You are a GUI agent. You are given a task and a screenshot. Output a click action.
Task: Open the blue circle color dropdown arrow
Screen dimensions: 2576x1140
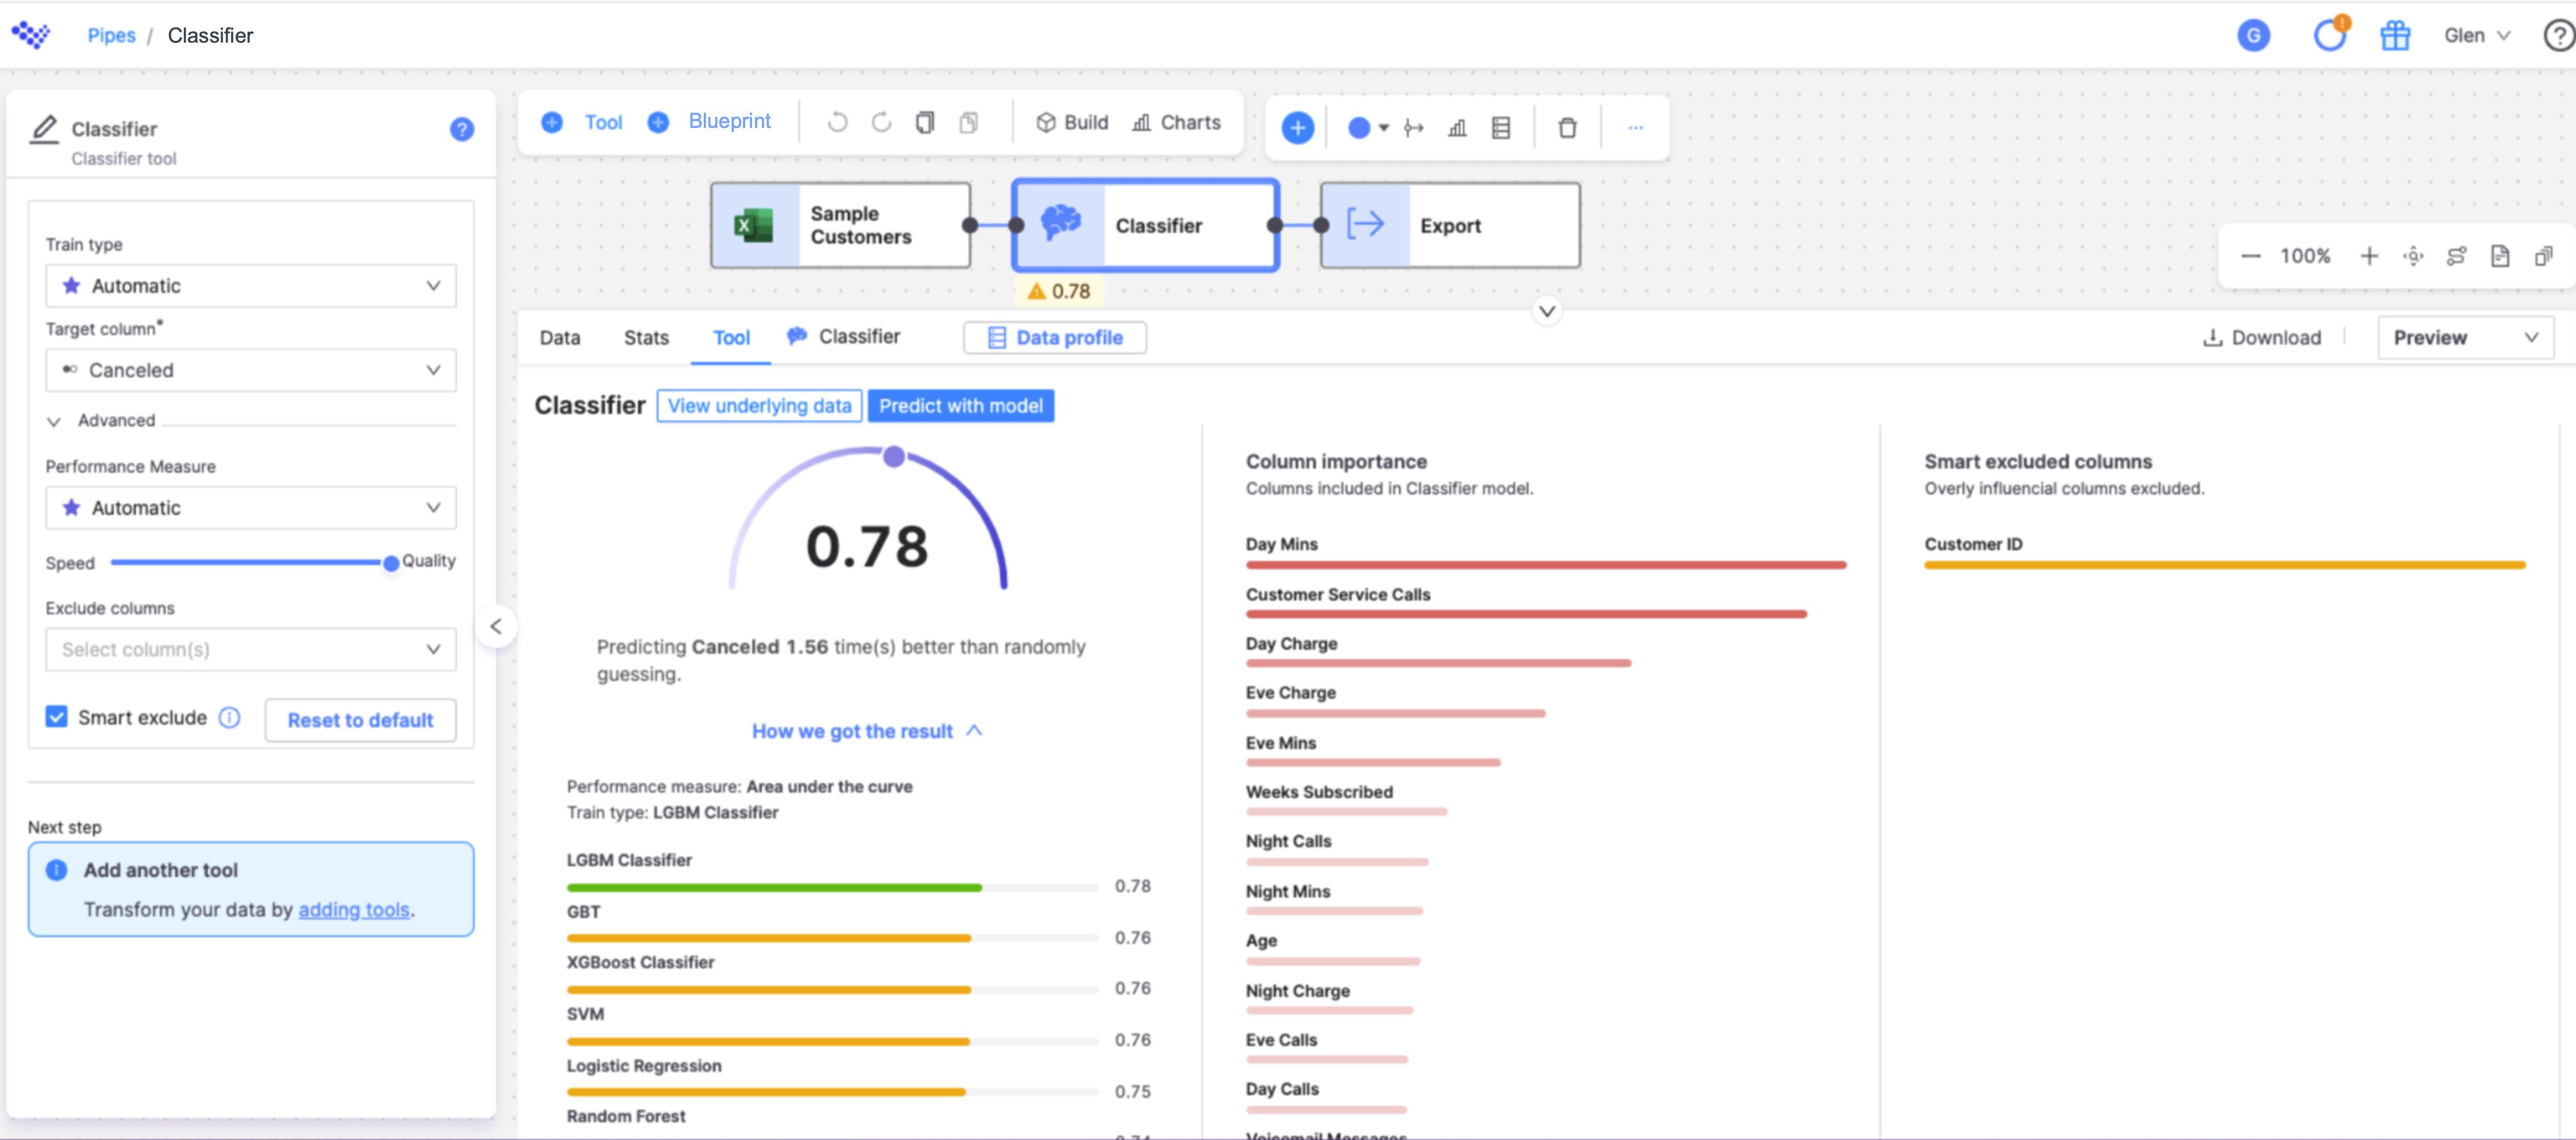1384,128
